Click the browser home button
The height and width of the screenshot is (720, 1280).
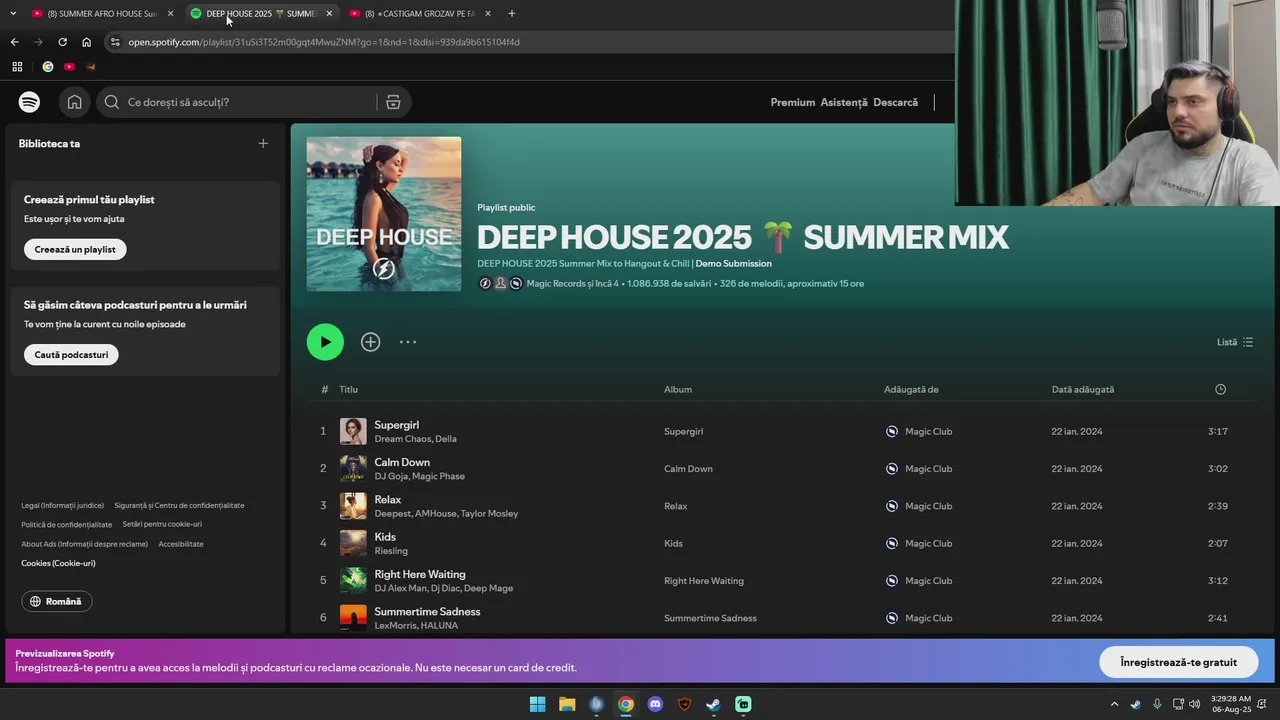tap(87, 42)
